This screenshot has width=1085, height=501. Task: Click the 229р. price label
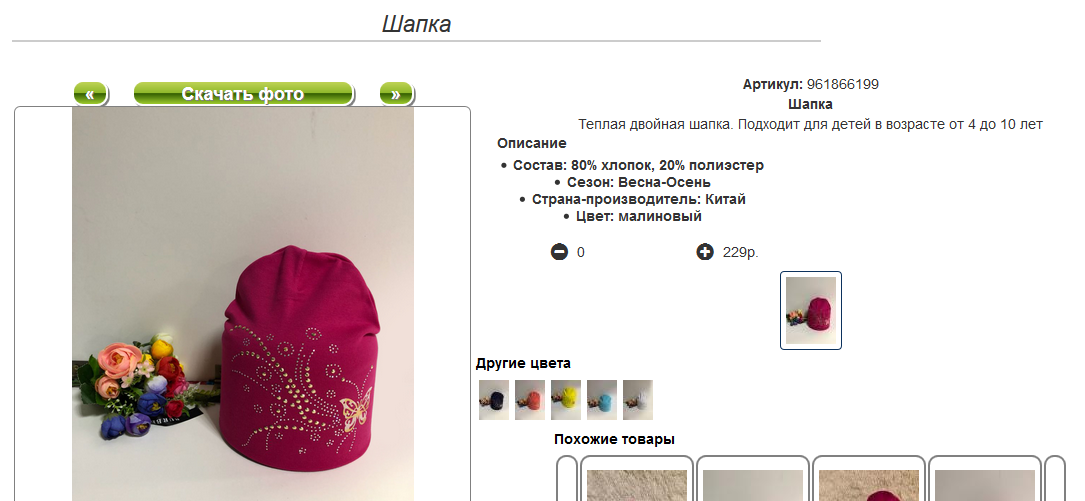(x=740, y=252)
